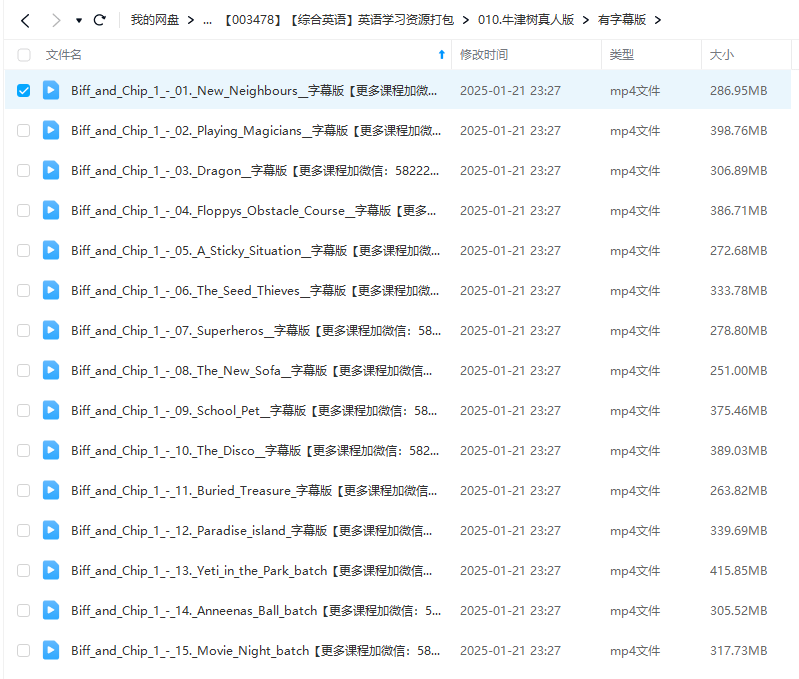Screen dimensions: 799x679
Task: Refresh the folder listing
Action: click(x=100, y=20)
